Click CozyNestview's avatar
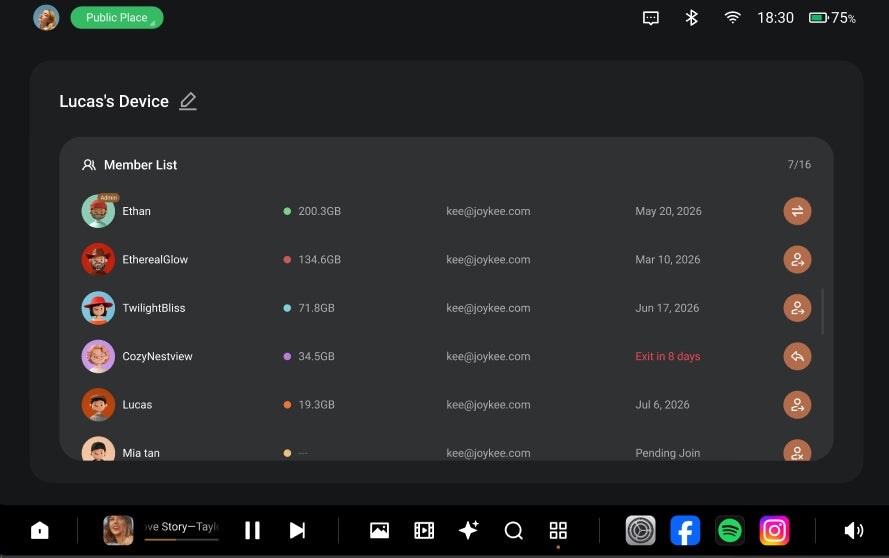Screen dimensions: 889x558 pos(98,356)
